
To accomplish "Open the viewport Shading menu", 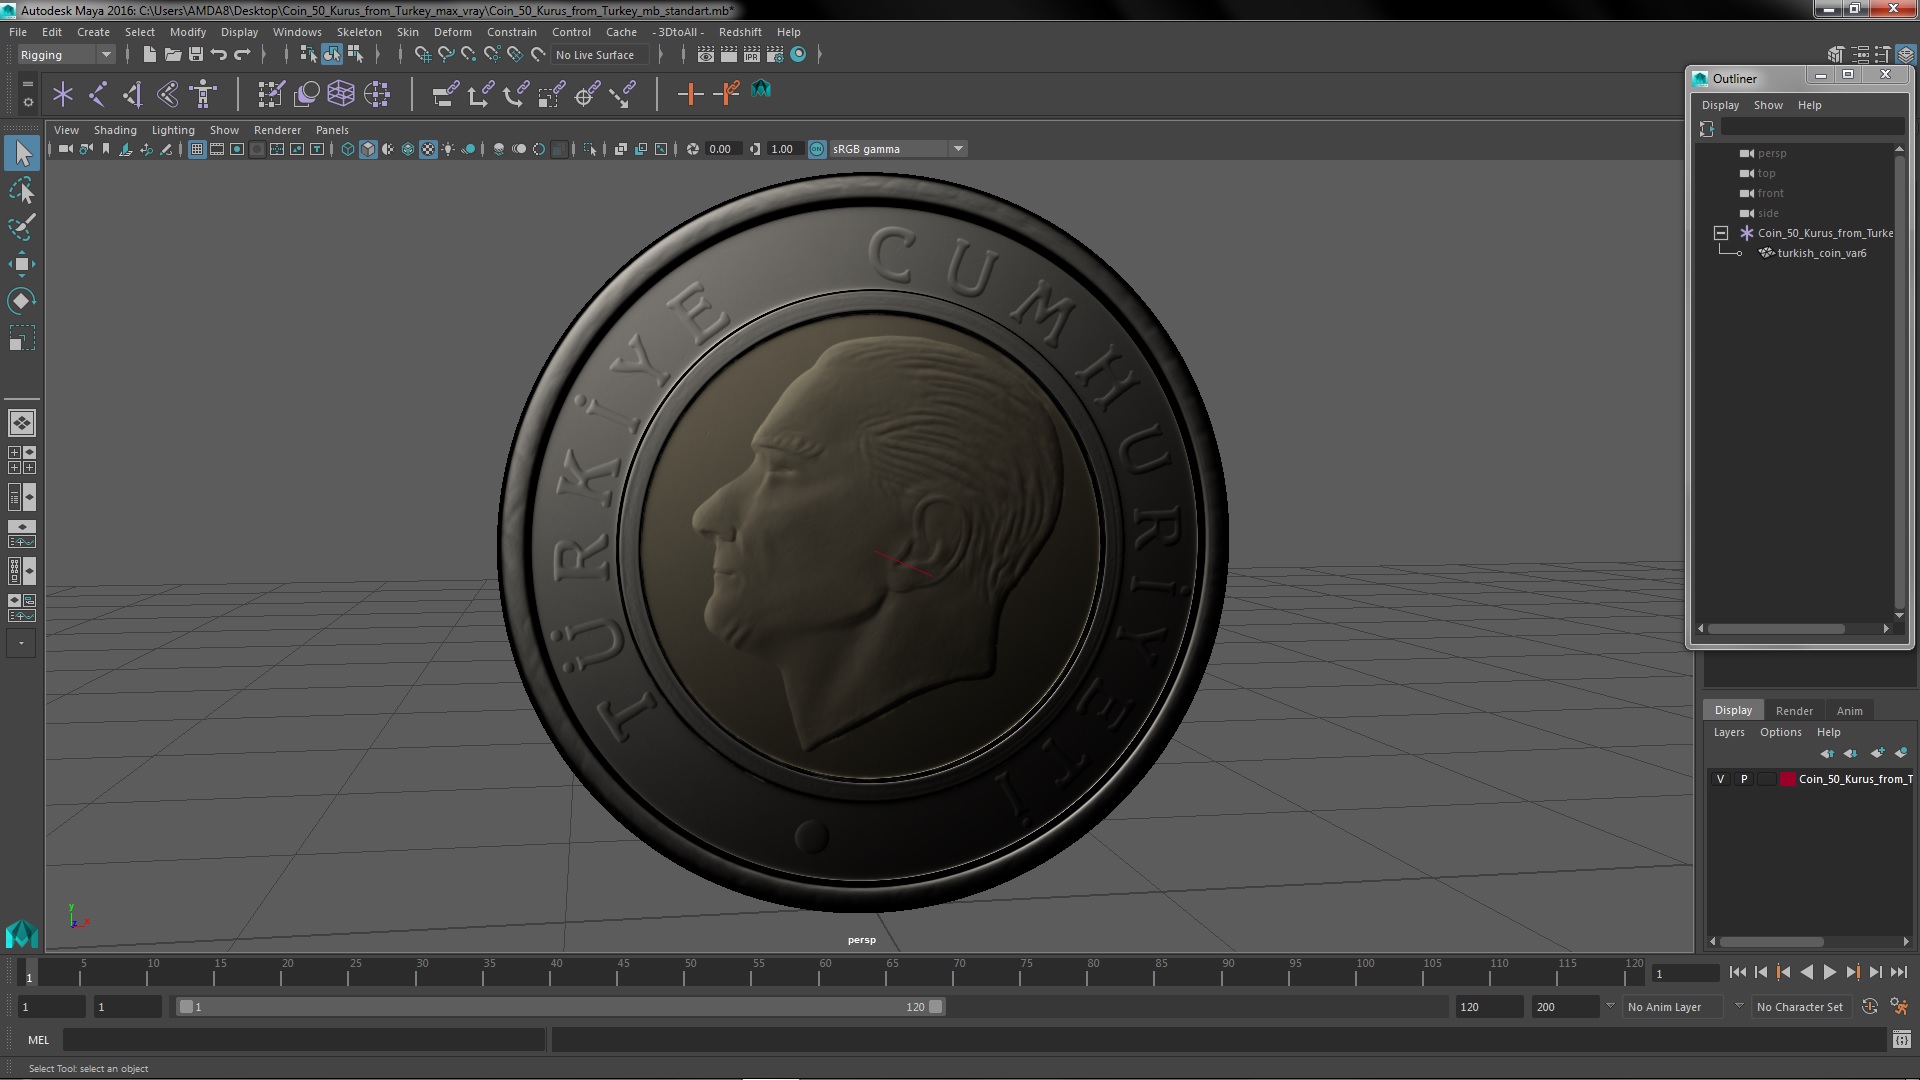I will [x=115, y=130].
